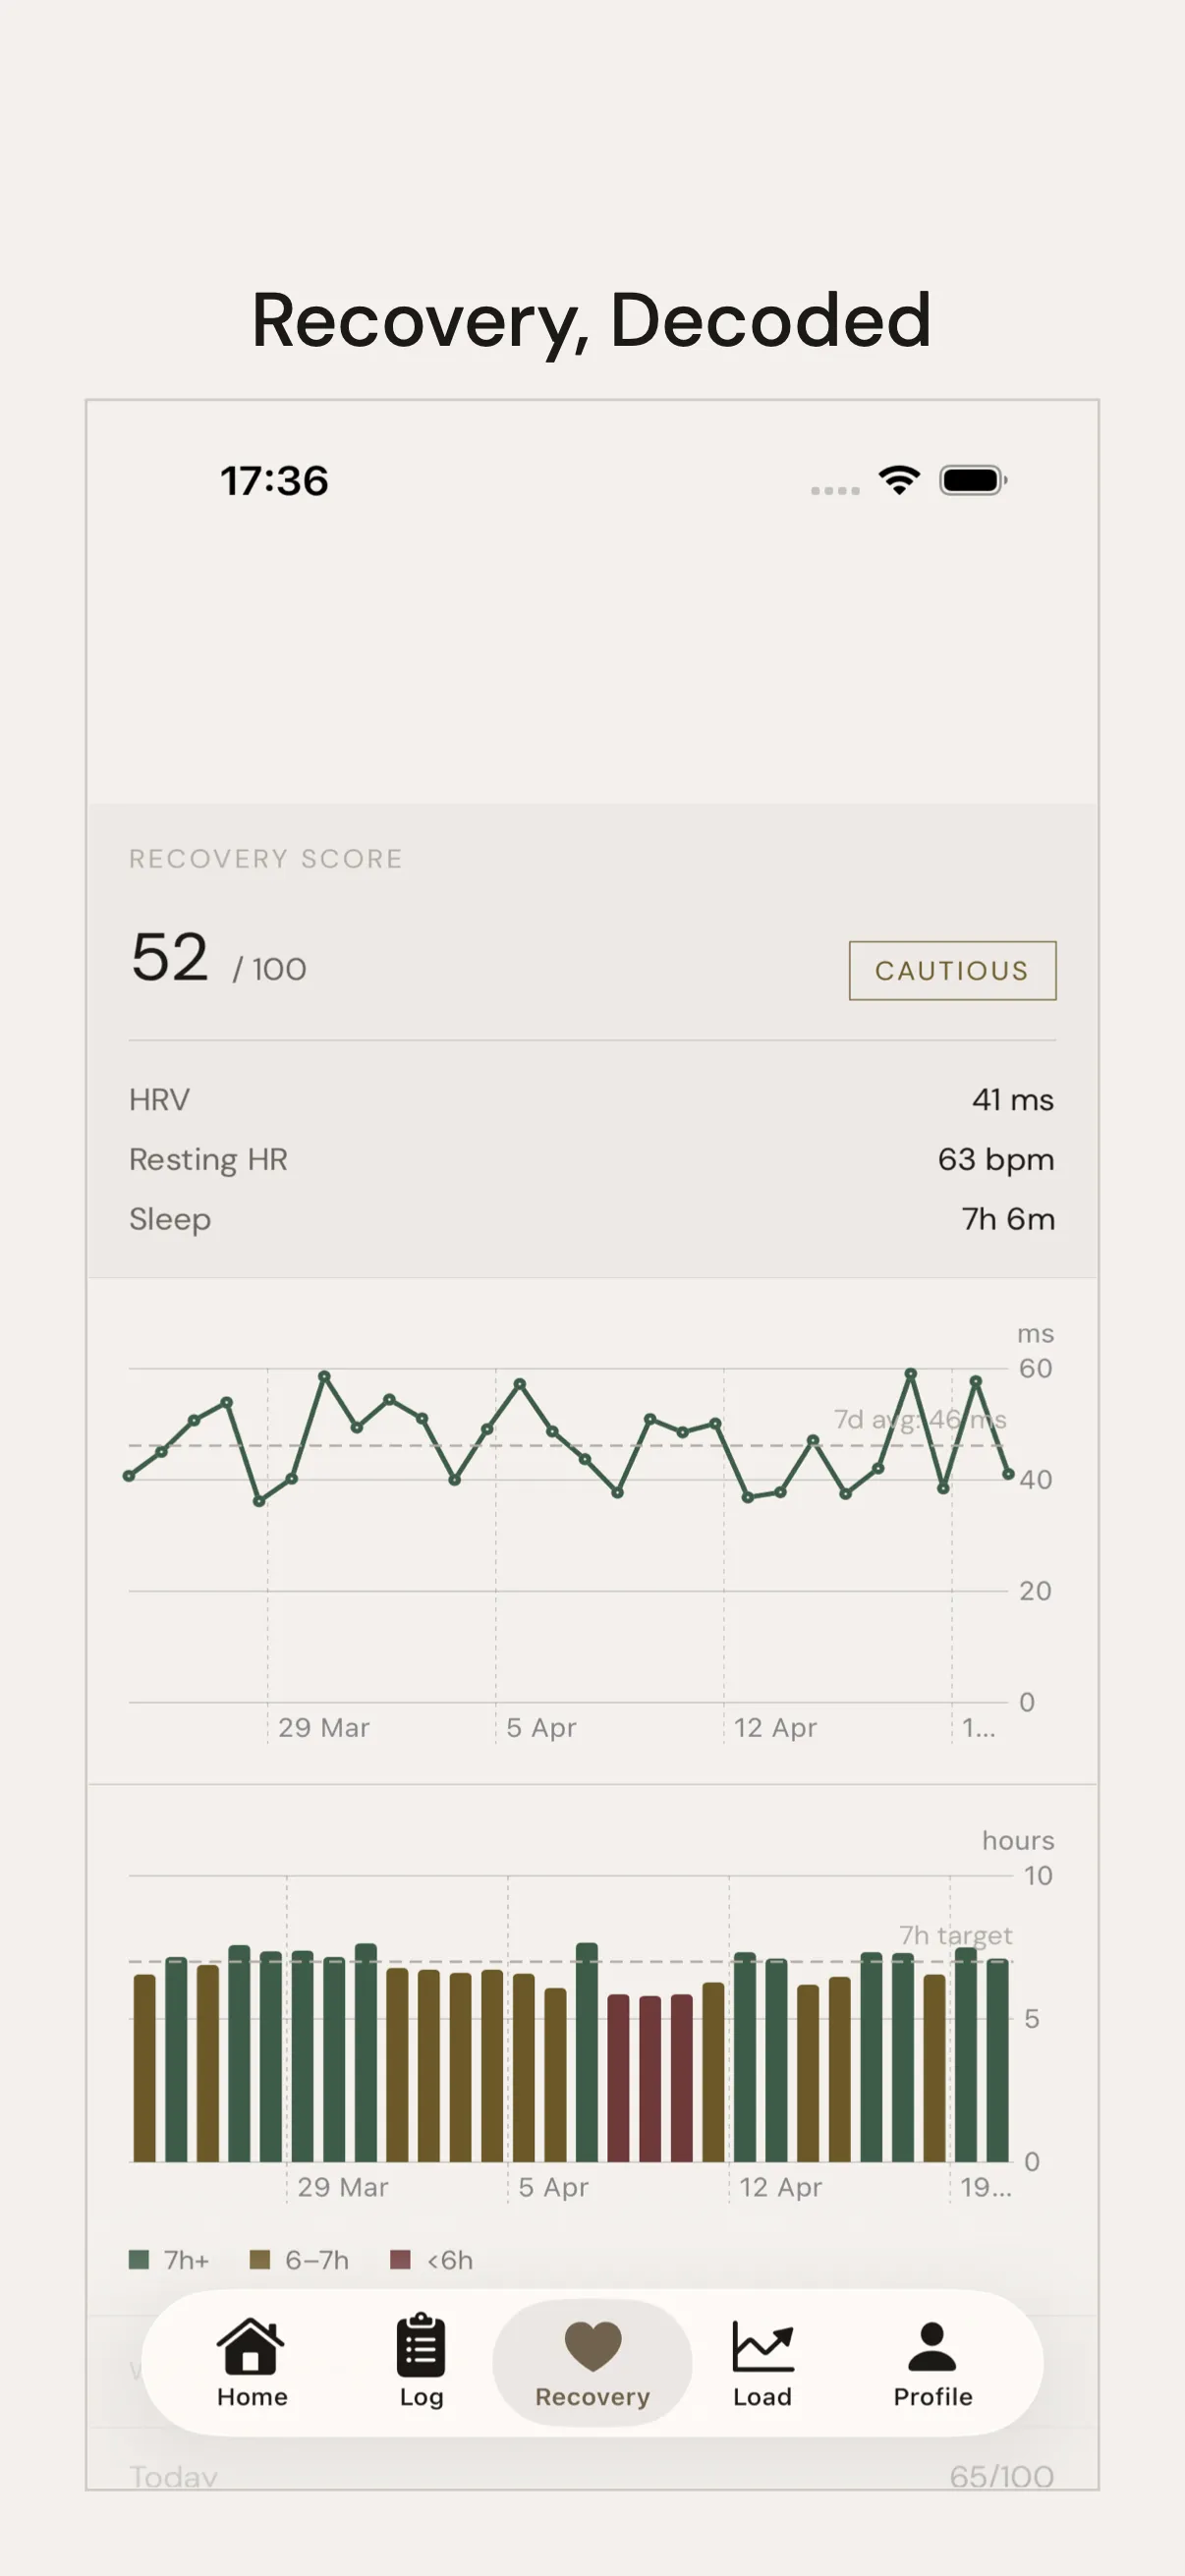The width and height of the screenshot is (1185, 2576).
Task: Select the 41 ms HRV value
Action: click(1013, 1100)
